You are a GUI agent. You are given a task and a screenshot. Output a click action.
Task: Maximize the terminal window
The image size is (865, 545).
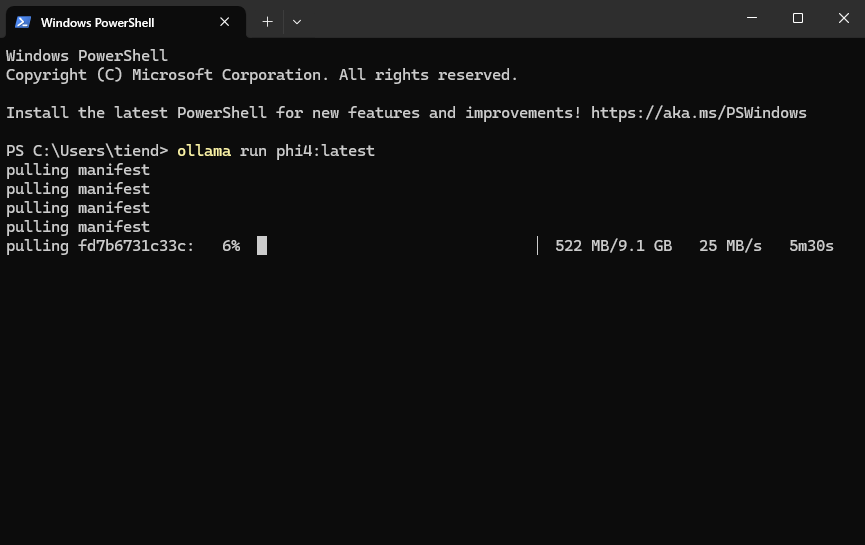click(798, 18)
